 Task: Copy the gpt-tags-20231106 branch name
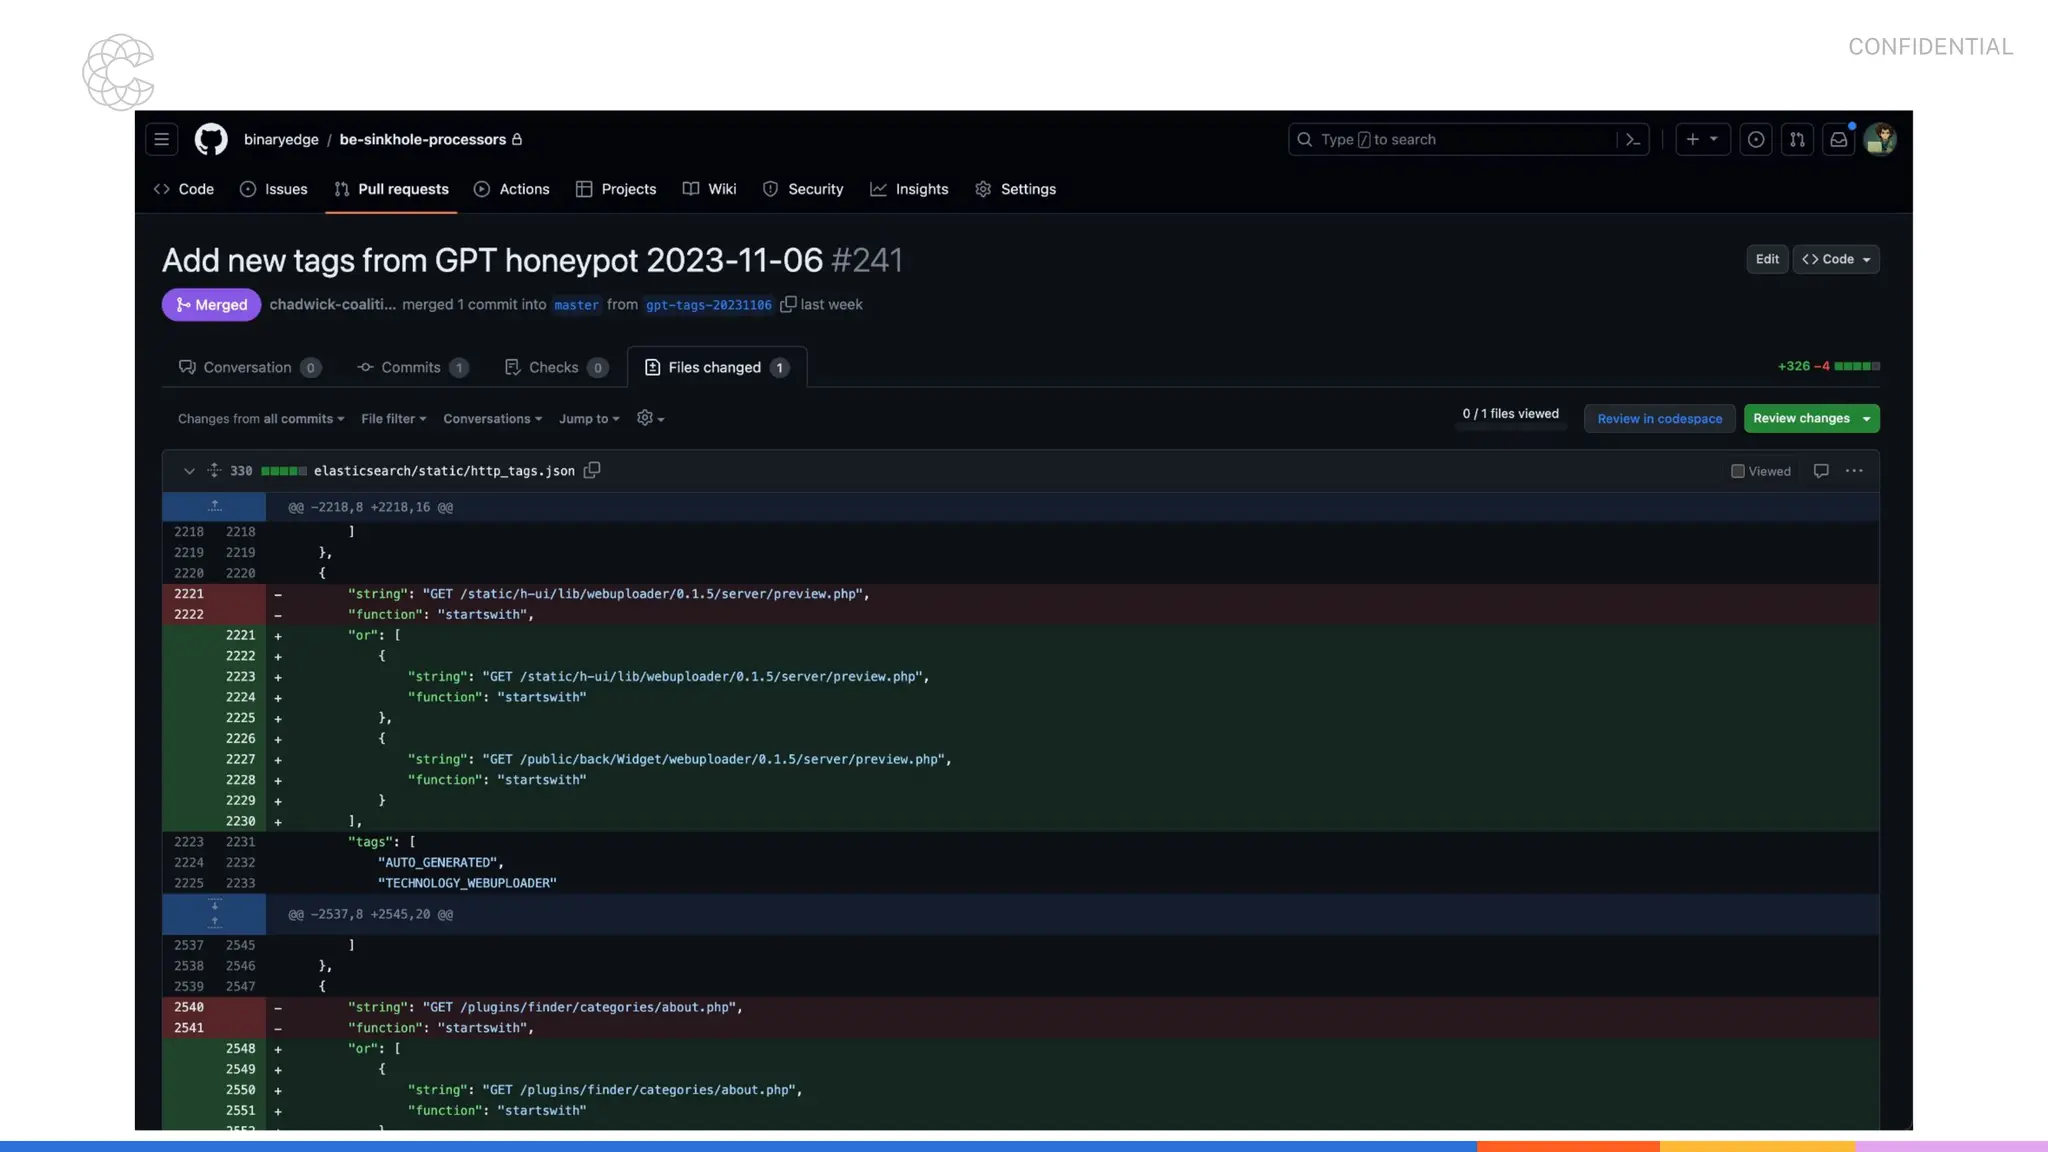788,304
